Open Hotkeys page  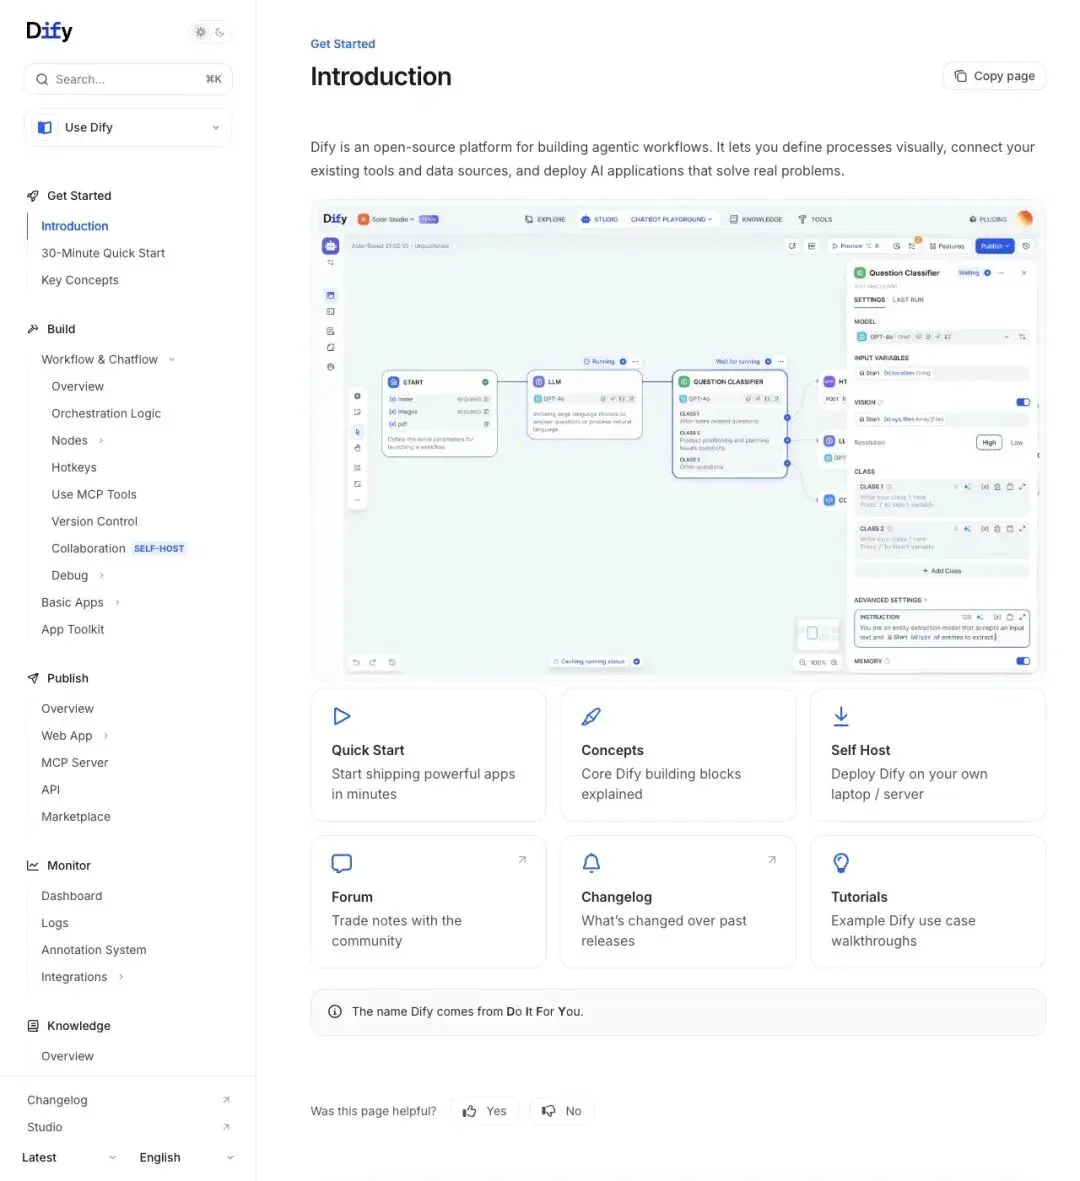coord(74,468)
